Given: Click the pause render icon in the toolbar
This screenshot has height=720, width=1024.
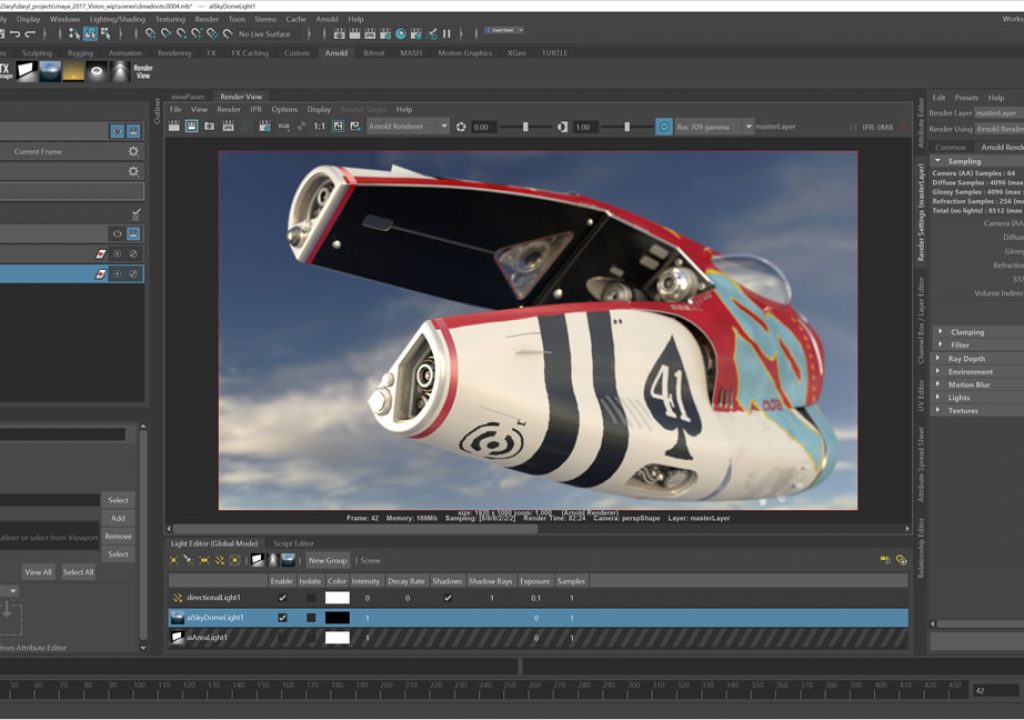Looking at the screenshot, I should pyautogui.click(x=447, y=33).
